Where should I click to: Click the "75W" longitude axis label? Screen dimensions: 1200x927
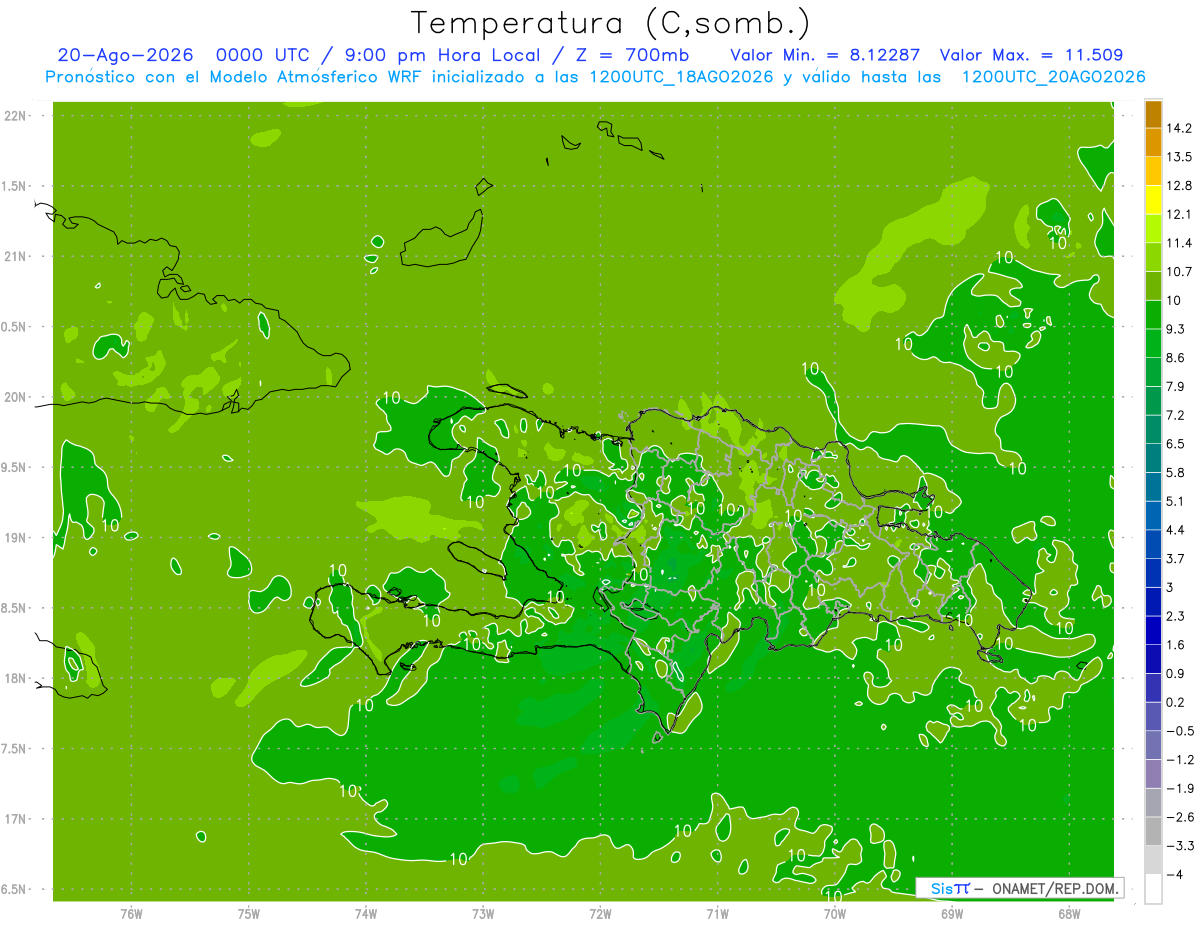coord(249,913)
